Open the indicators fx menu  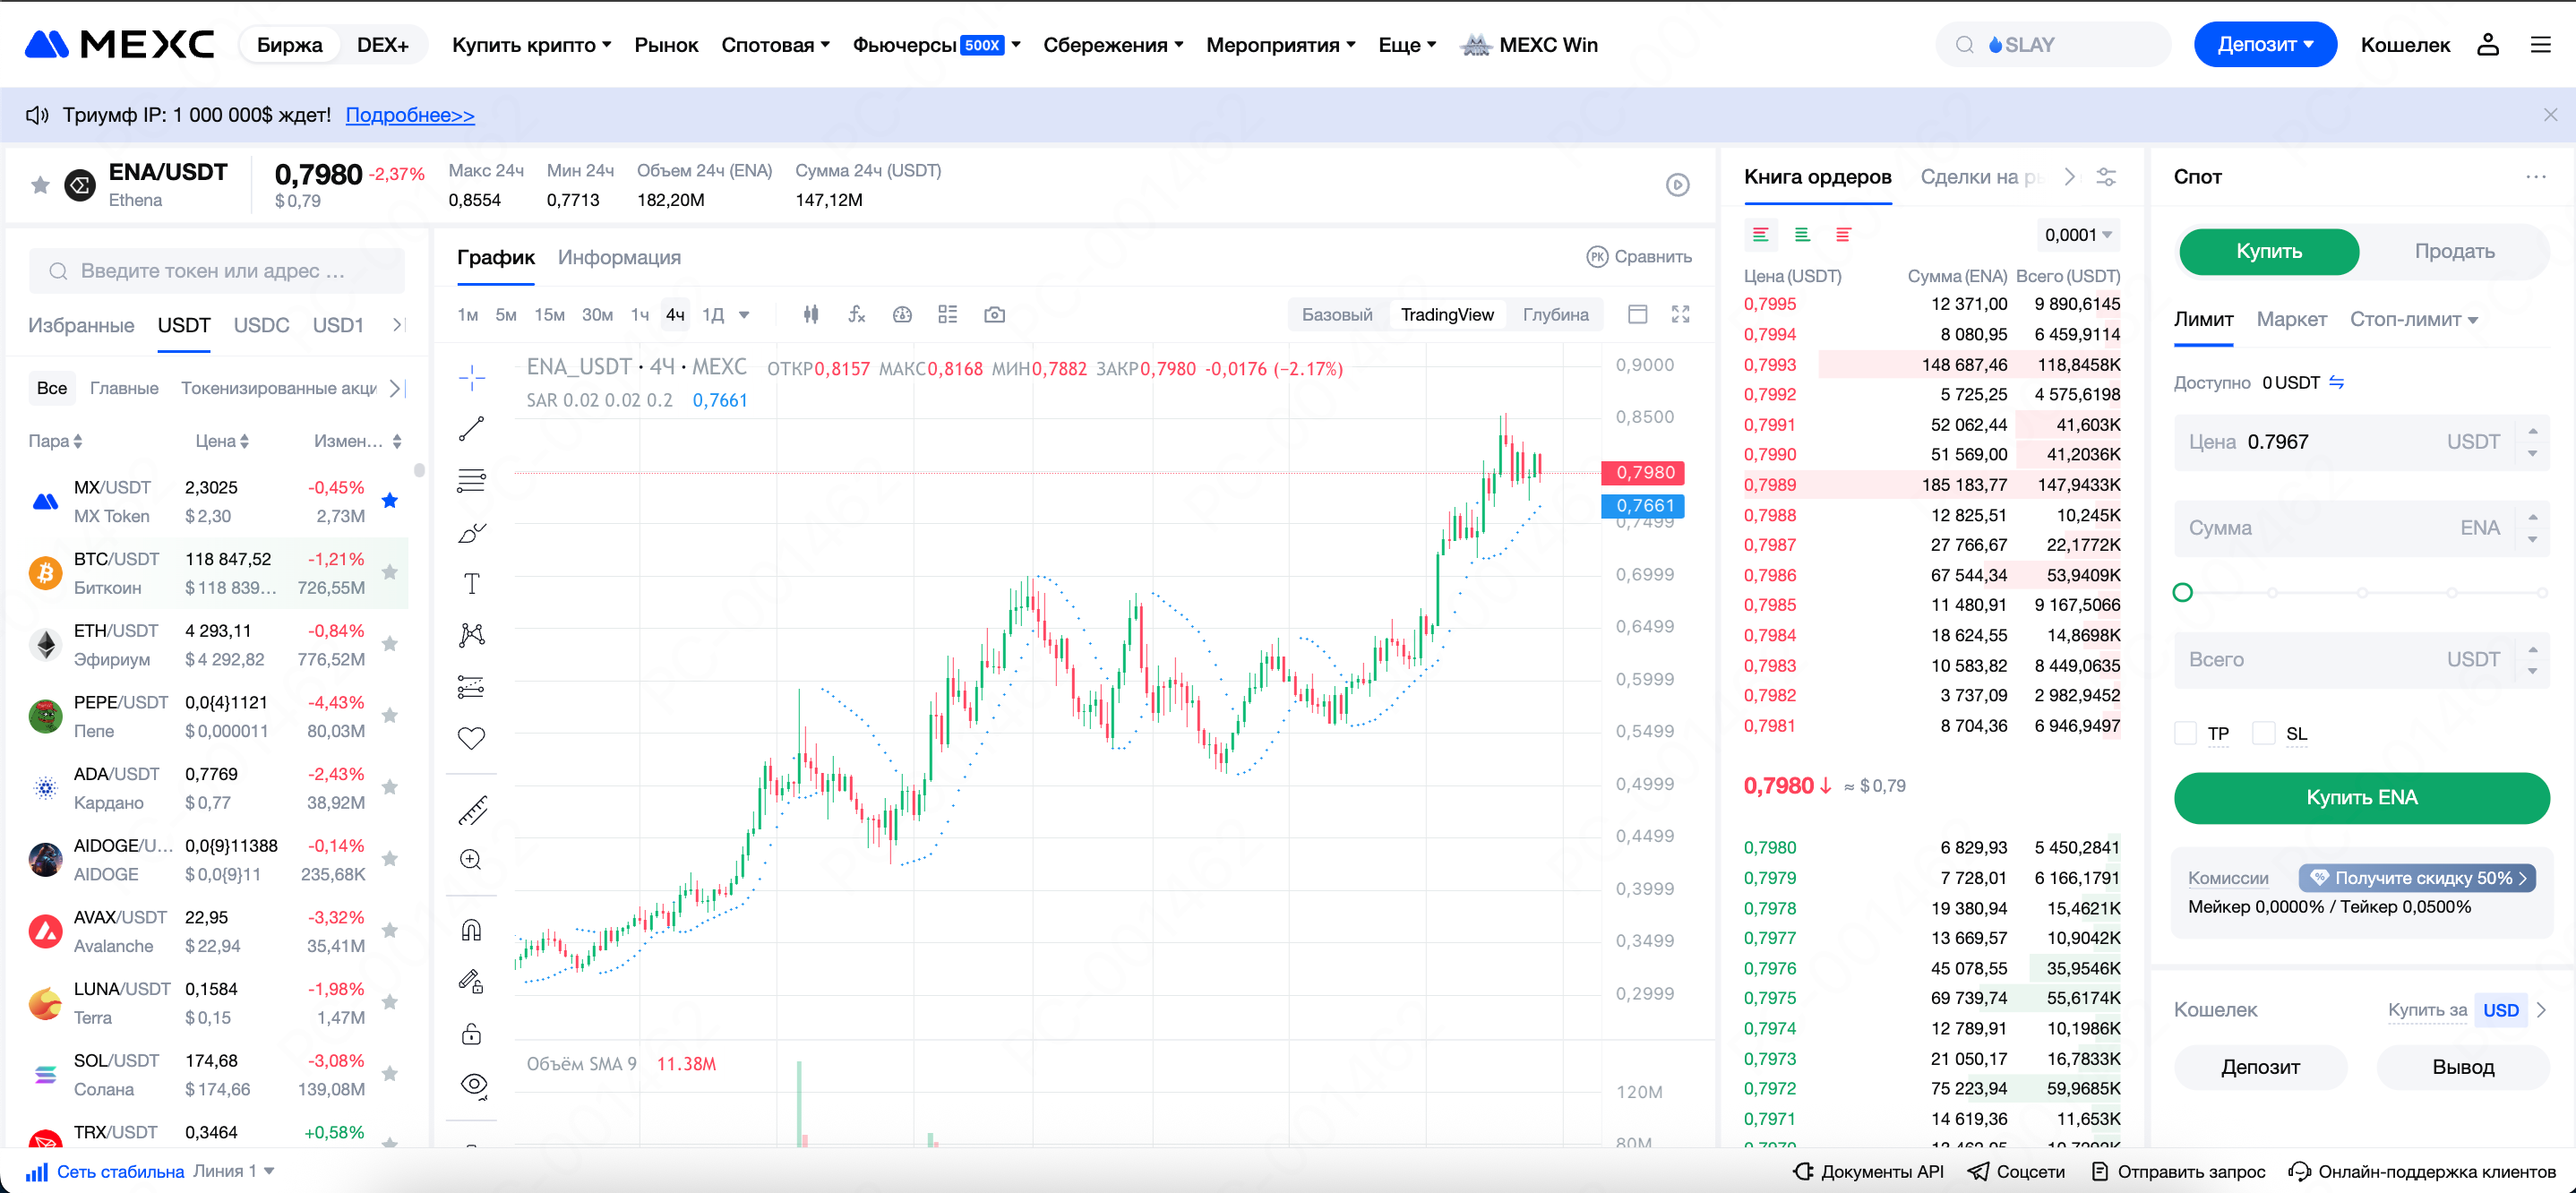pyautogui.click(x=857, y=315)
